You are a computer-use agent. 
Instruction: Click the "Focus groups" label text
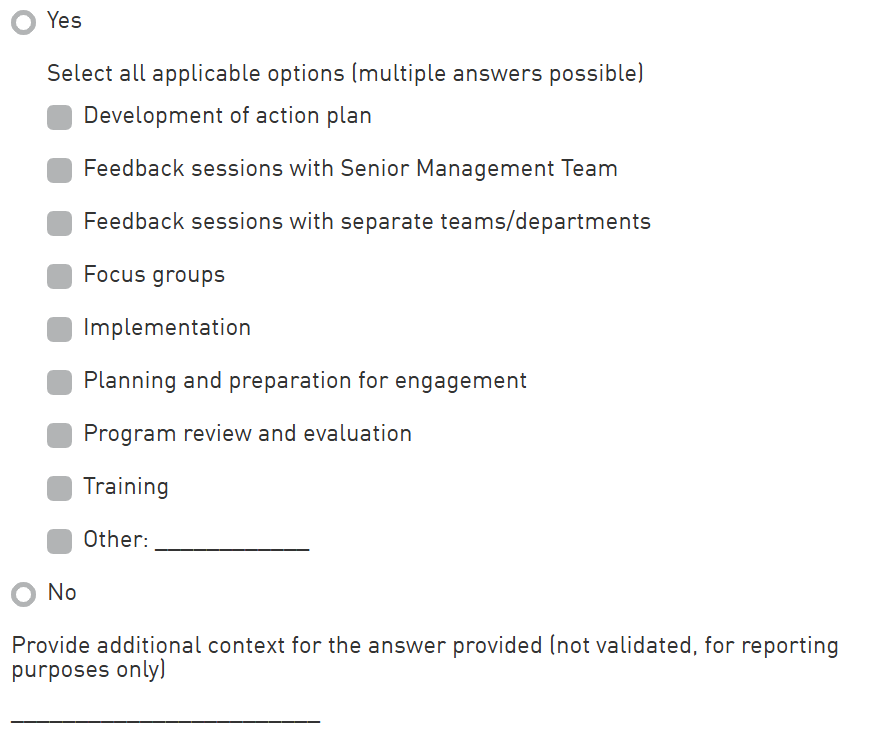pyautogui.click(x=154, y=275)
